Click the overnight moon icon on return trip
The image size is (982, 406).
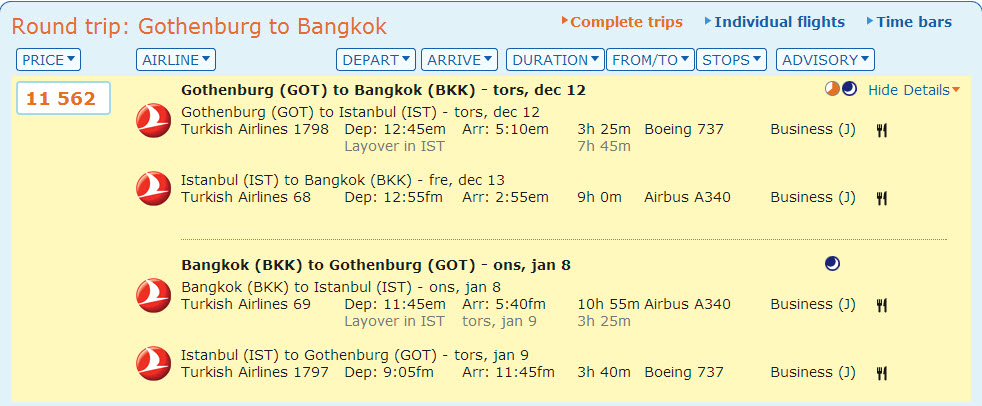pyautogui.click(x=832, y=264)
